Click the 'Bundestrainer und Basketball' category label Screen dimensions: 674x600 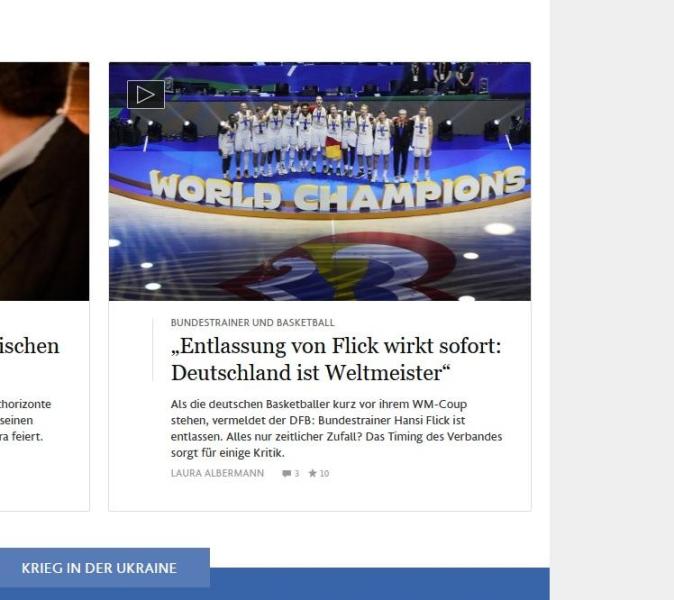click(x=252, y=323)
